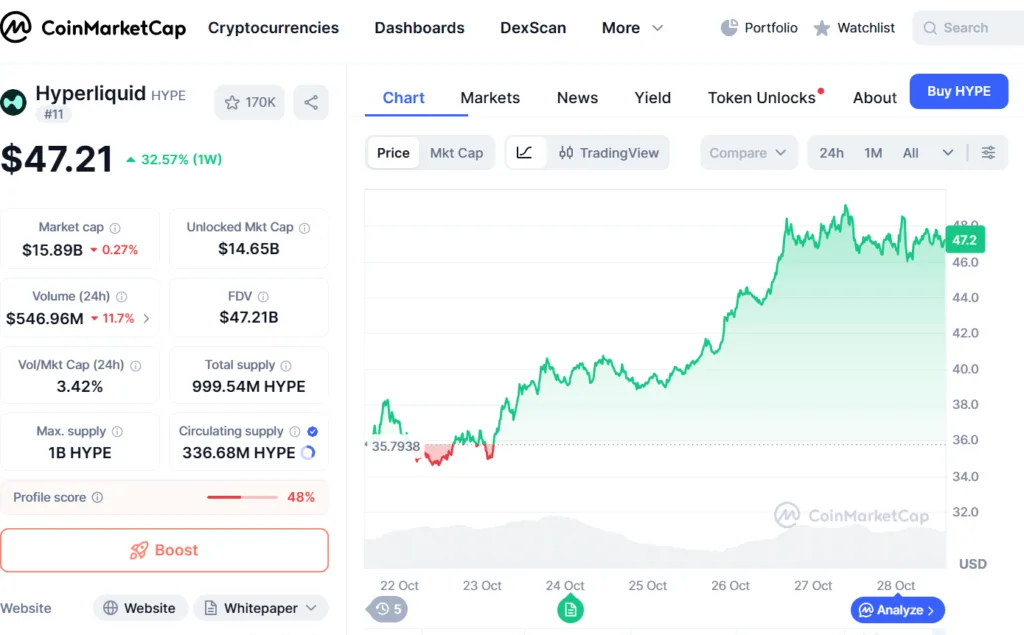This screenshot has height=635, width=1024.
Task: Click the Profile score progress bar
Action: [242, 497]
